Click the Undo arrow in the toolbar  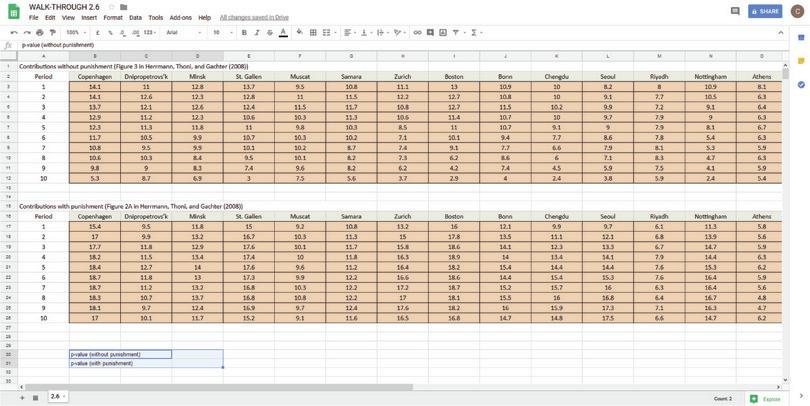14,33
